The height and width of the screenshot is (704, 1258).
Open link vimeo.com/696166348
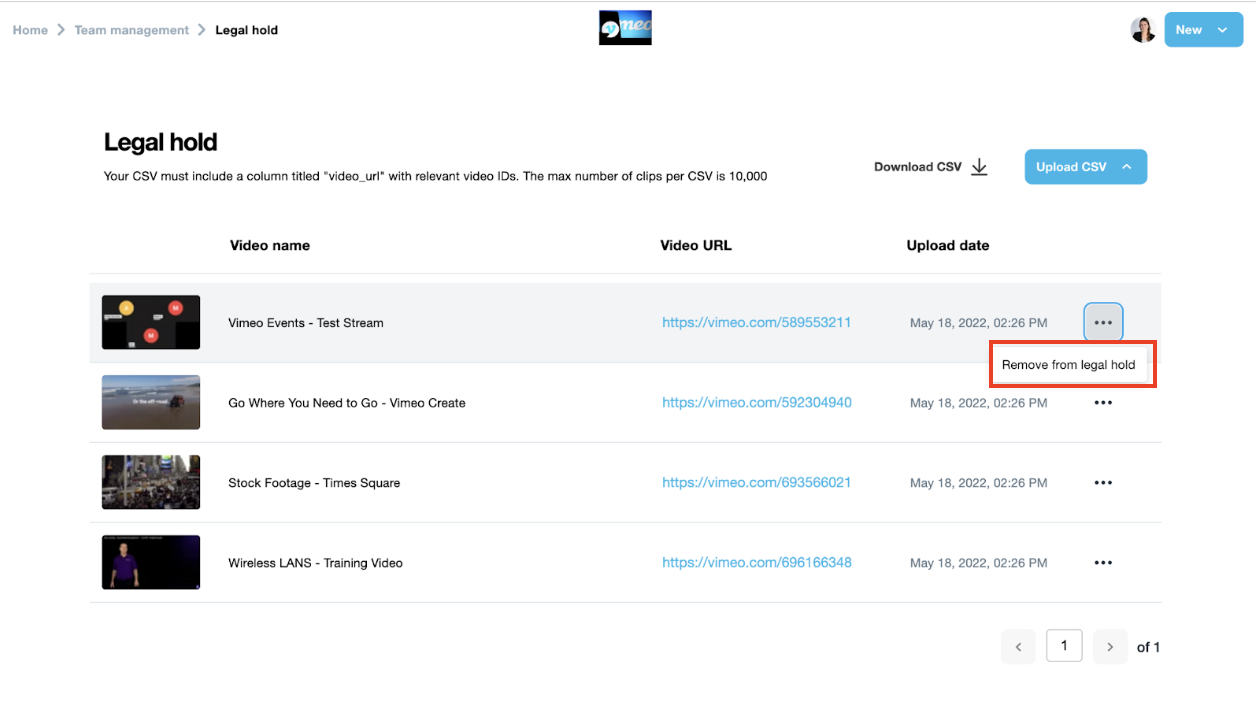(x=756, y=563)
